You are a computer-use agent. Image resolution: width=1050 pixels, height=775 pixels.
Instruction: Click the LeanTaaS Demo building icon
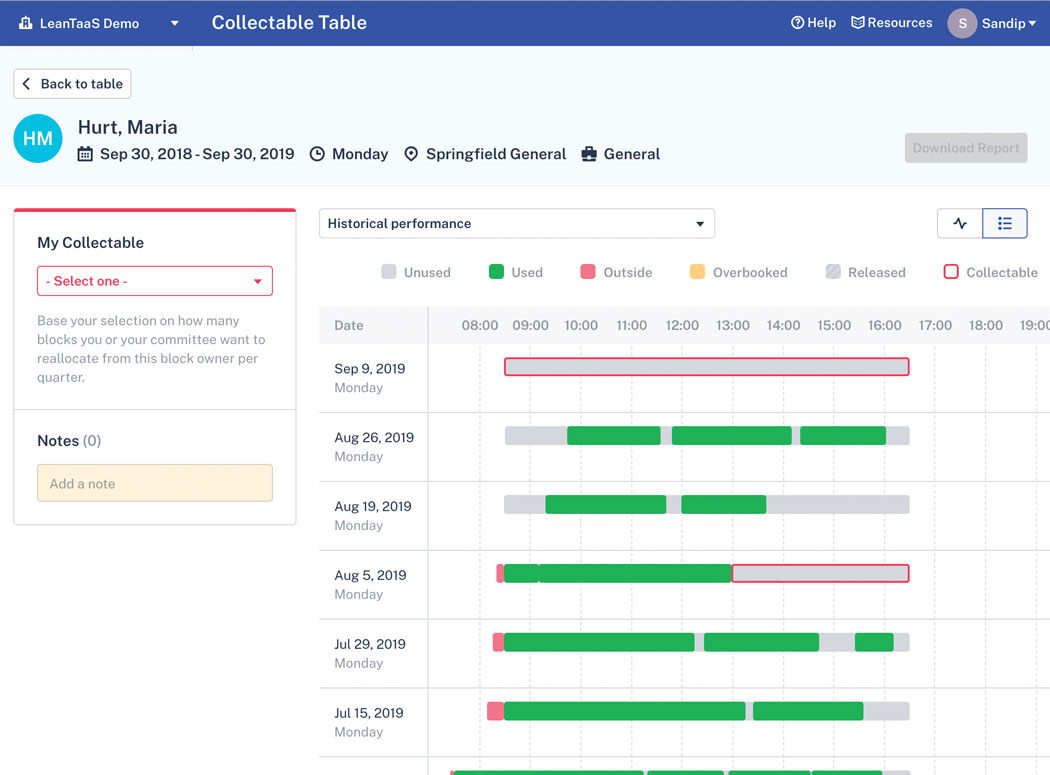pos(26,23)
